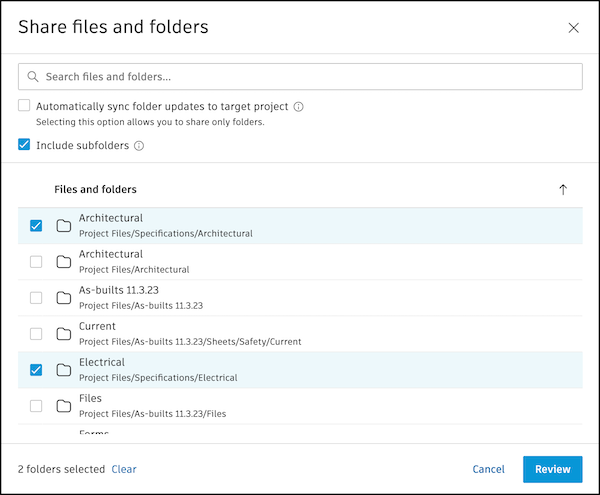Uncheck the Include subfolders checkbox

[x=24, y=145]
